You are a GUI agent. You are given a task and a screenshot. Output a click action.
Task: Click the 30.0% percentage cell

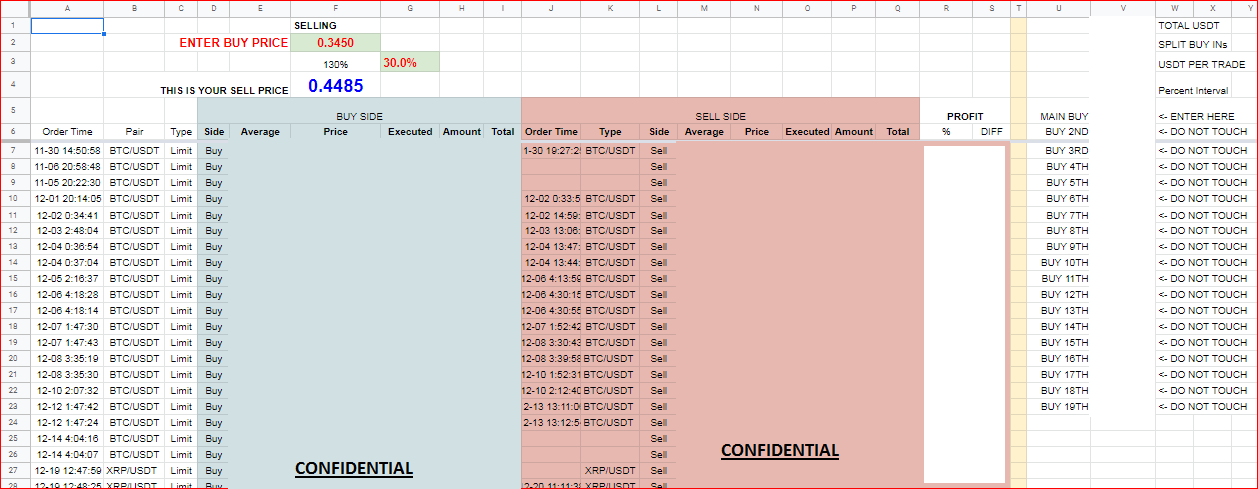pyautogui.click(x=410, y=62)
